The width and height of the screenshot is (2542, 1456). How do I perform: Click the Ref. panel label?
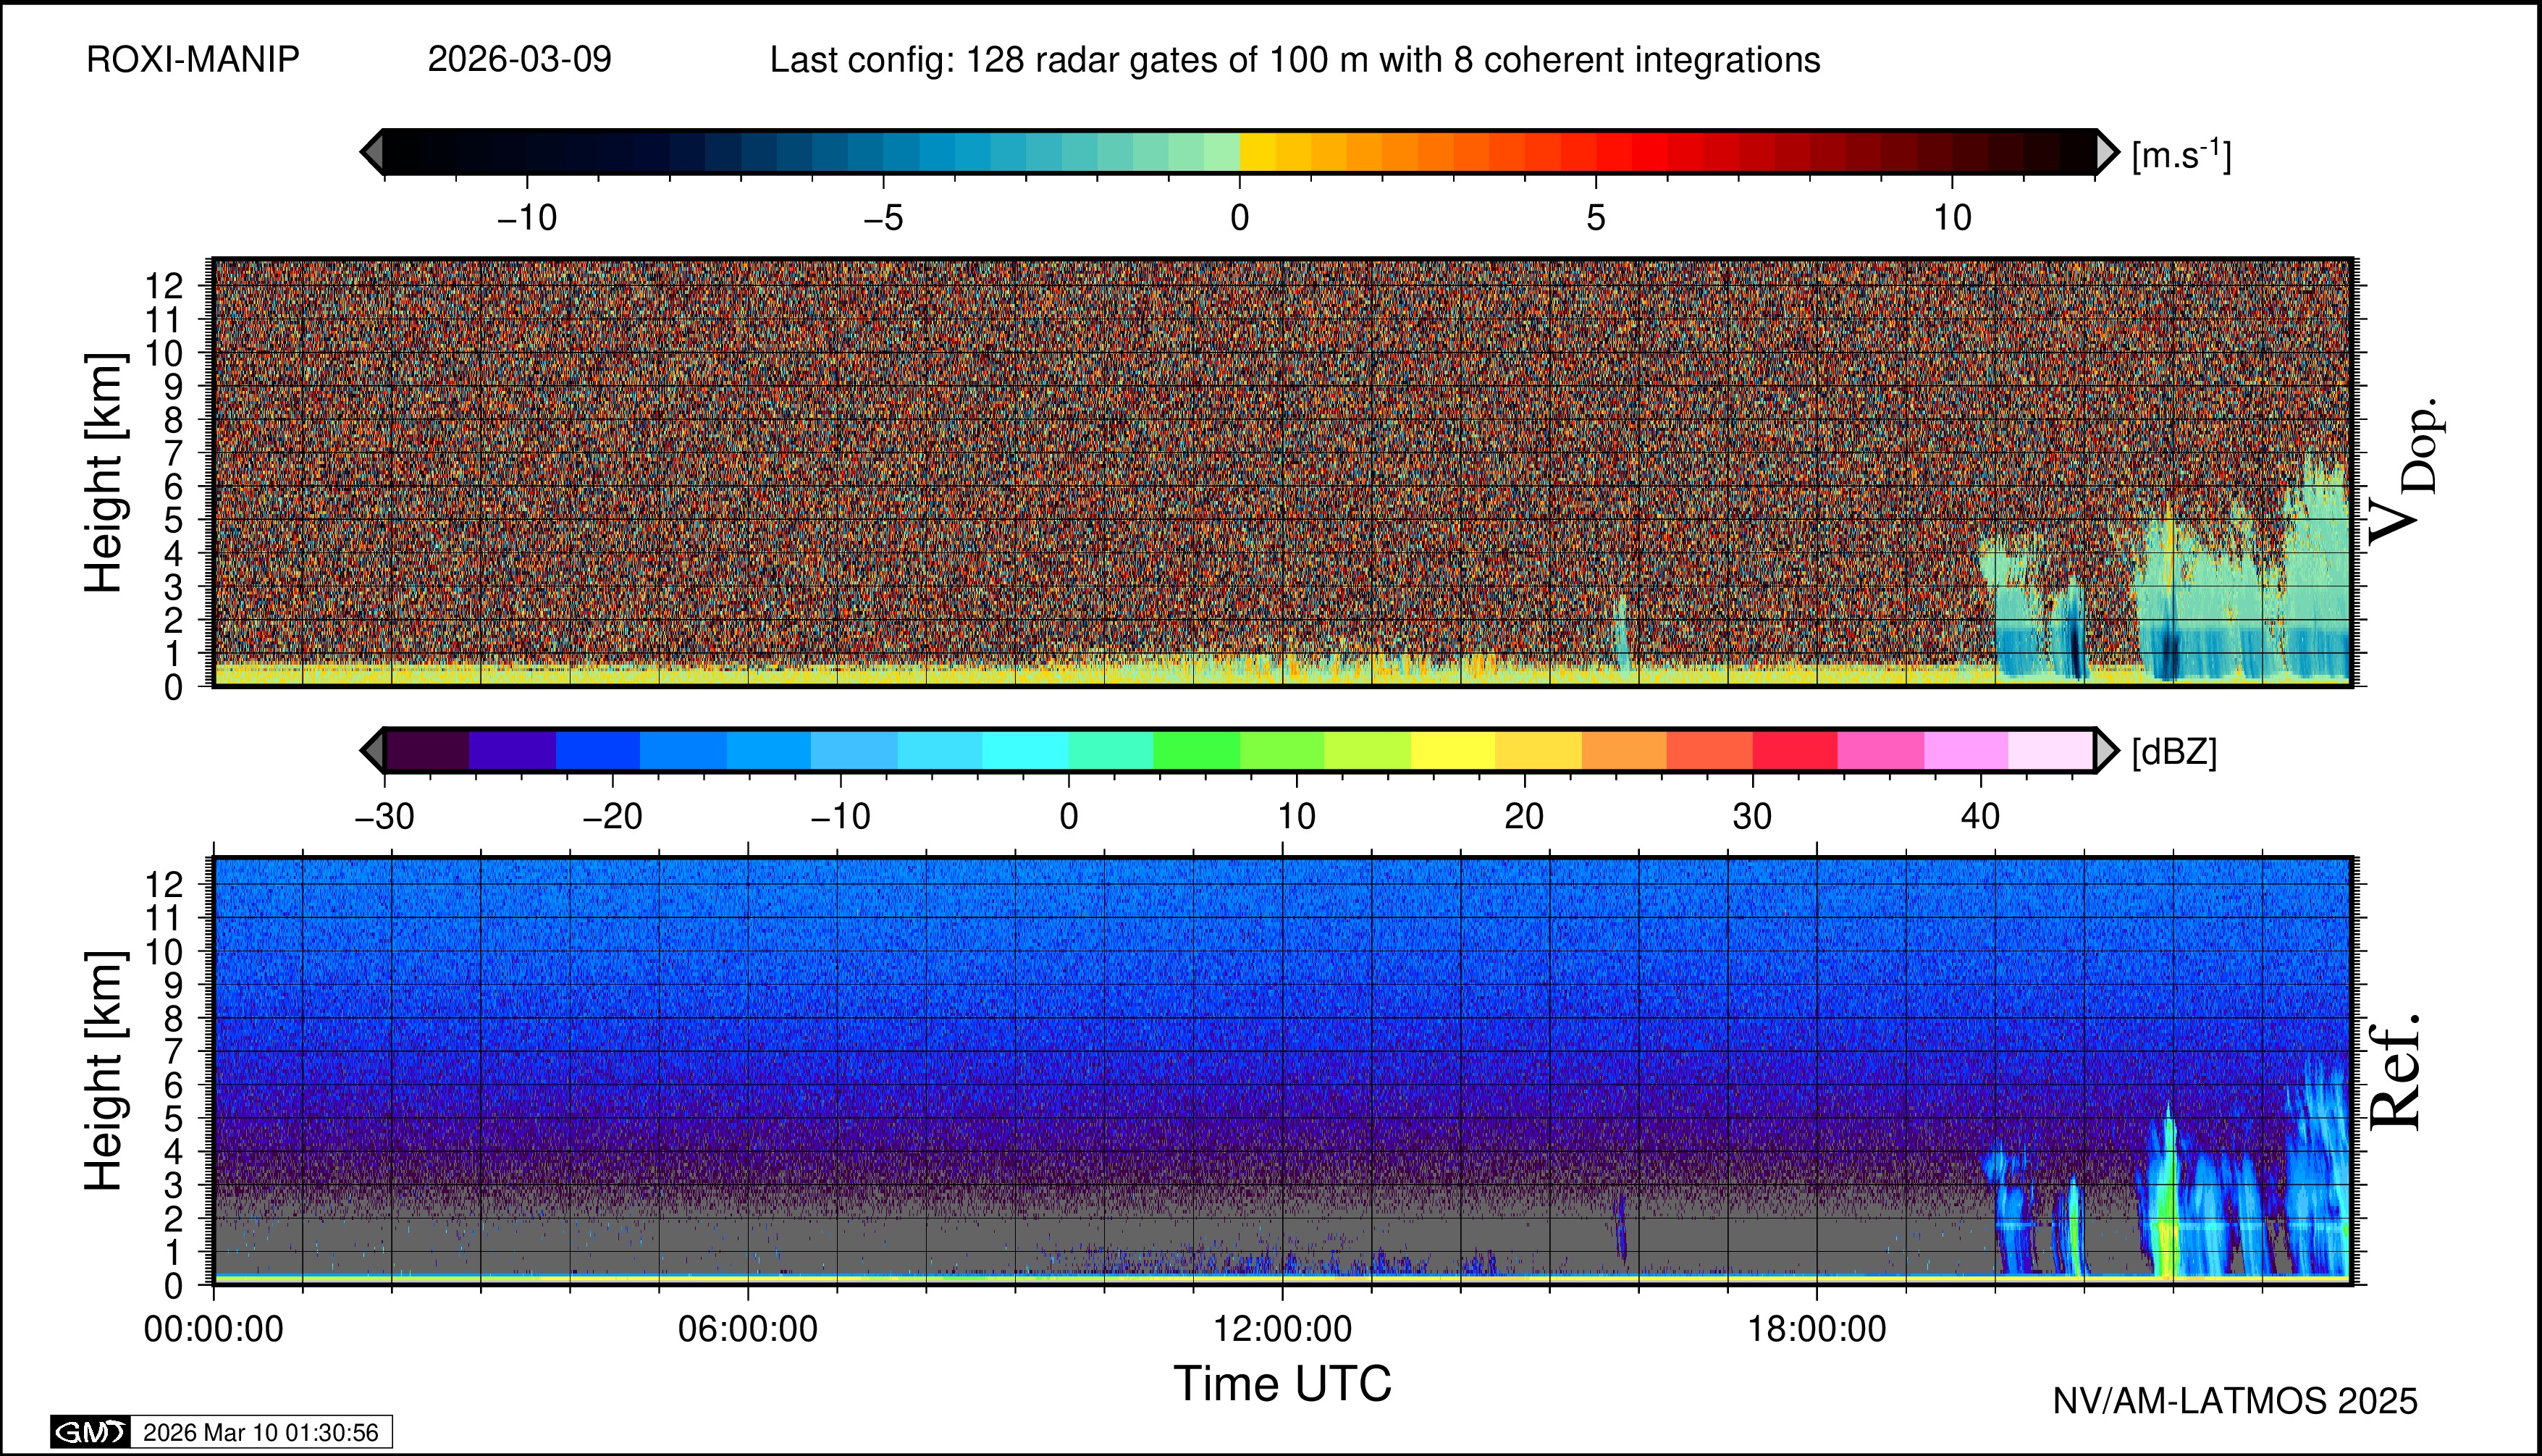coord(2396,1072)
